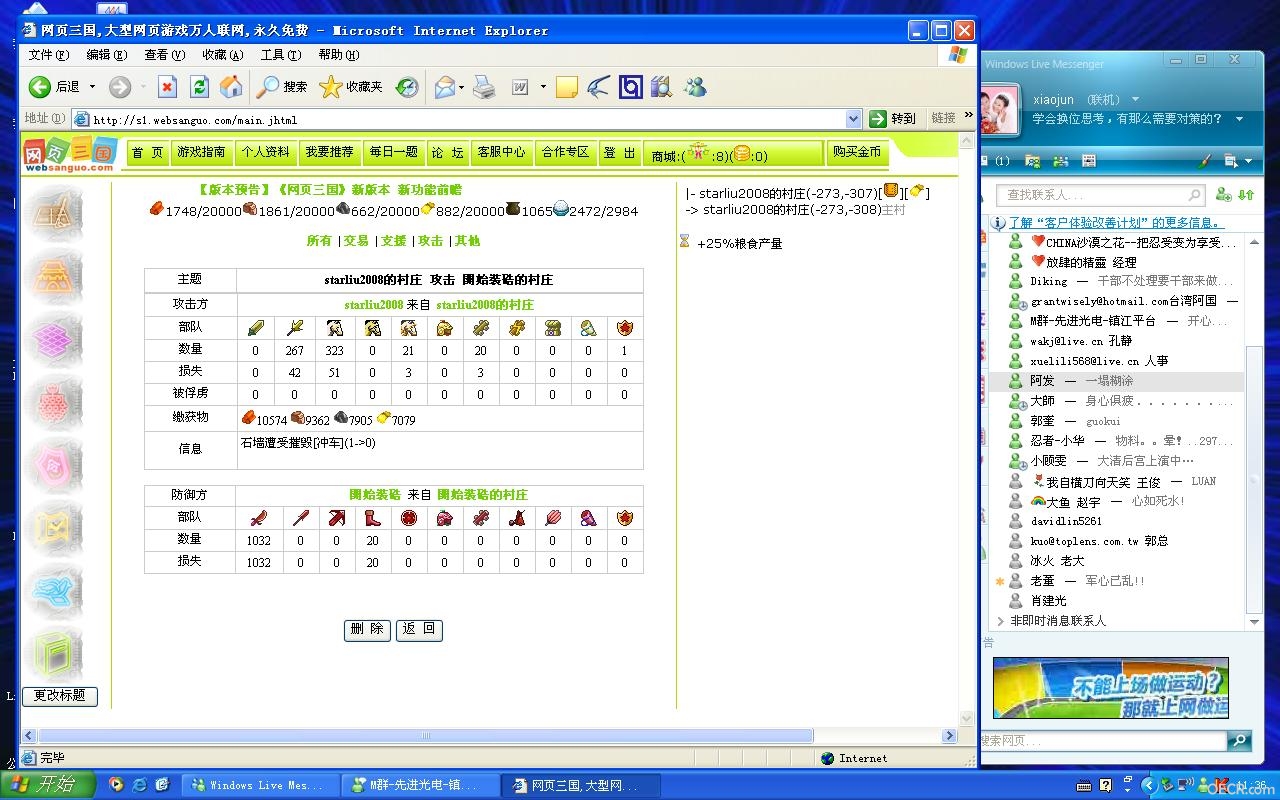Open the 帮助(H) menu
Screen dimensions: 1280x800
339,55
